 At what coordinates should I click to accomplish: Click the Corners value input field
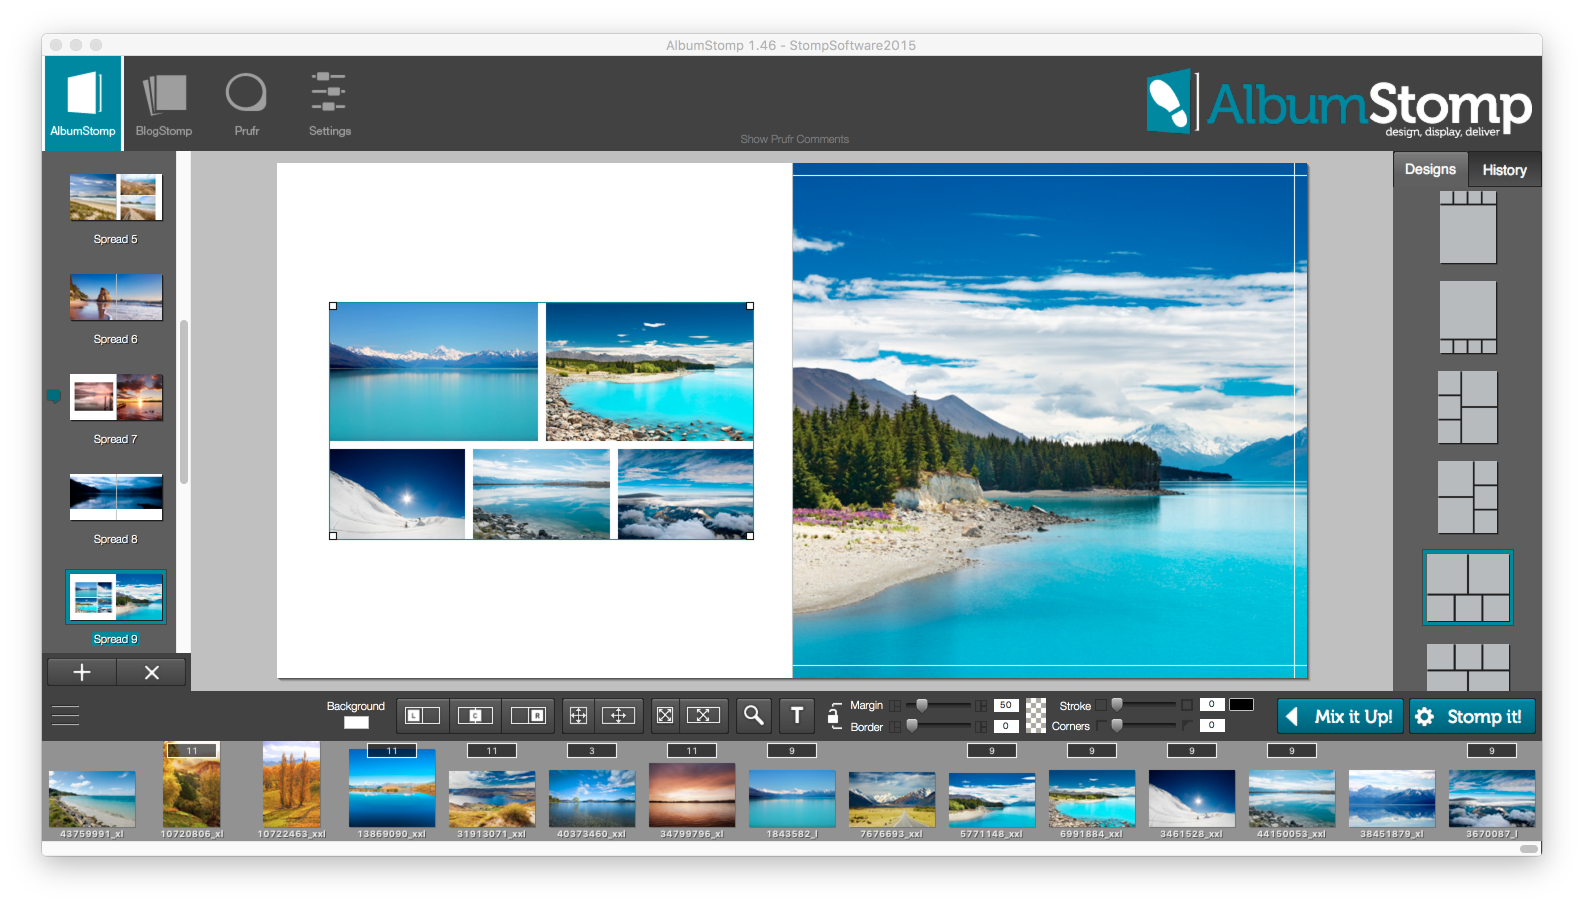click(1211, 725)
